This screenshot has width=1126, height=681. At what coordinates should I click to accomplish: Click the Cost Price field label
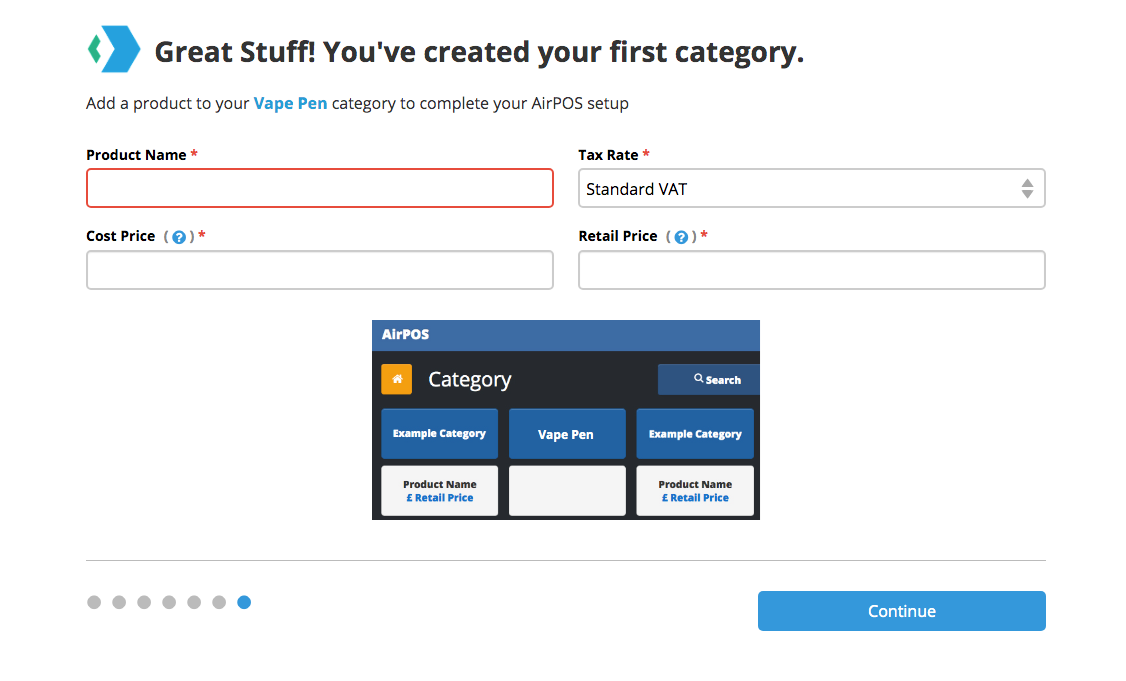click(121, 236)
